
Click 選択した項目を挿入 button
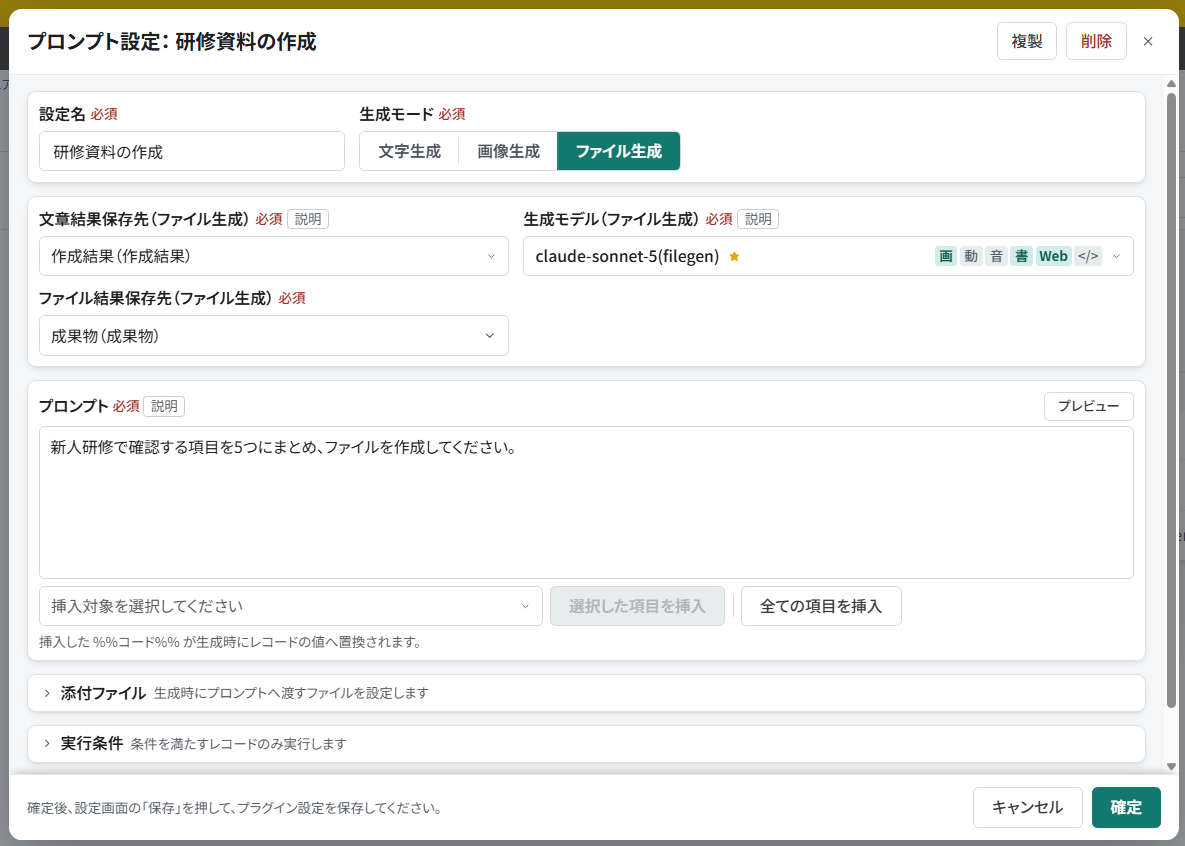tap(637, 606)
